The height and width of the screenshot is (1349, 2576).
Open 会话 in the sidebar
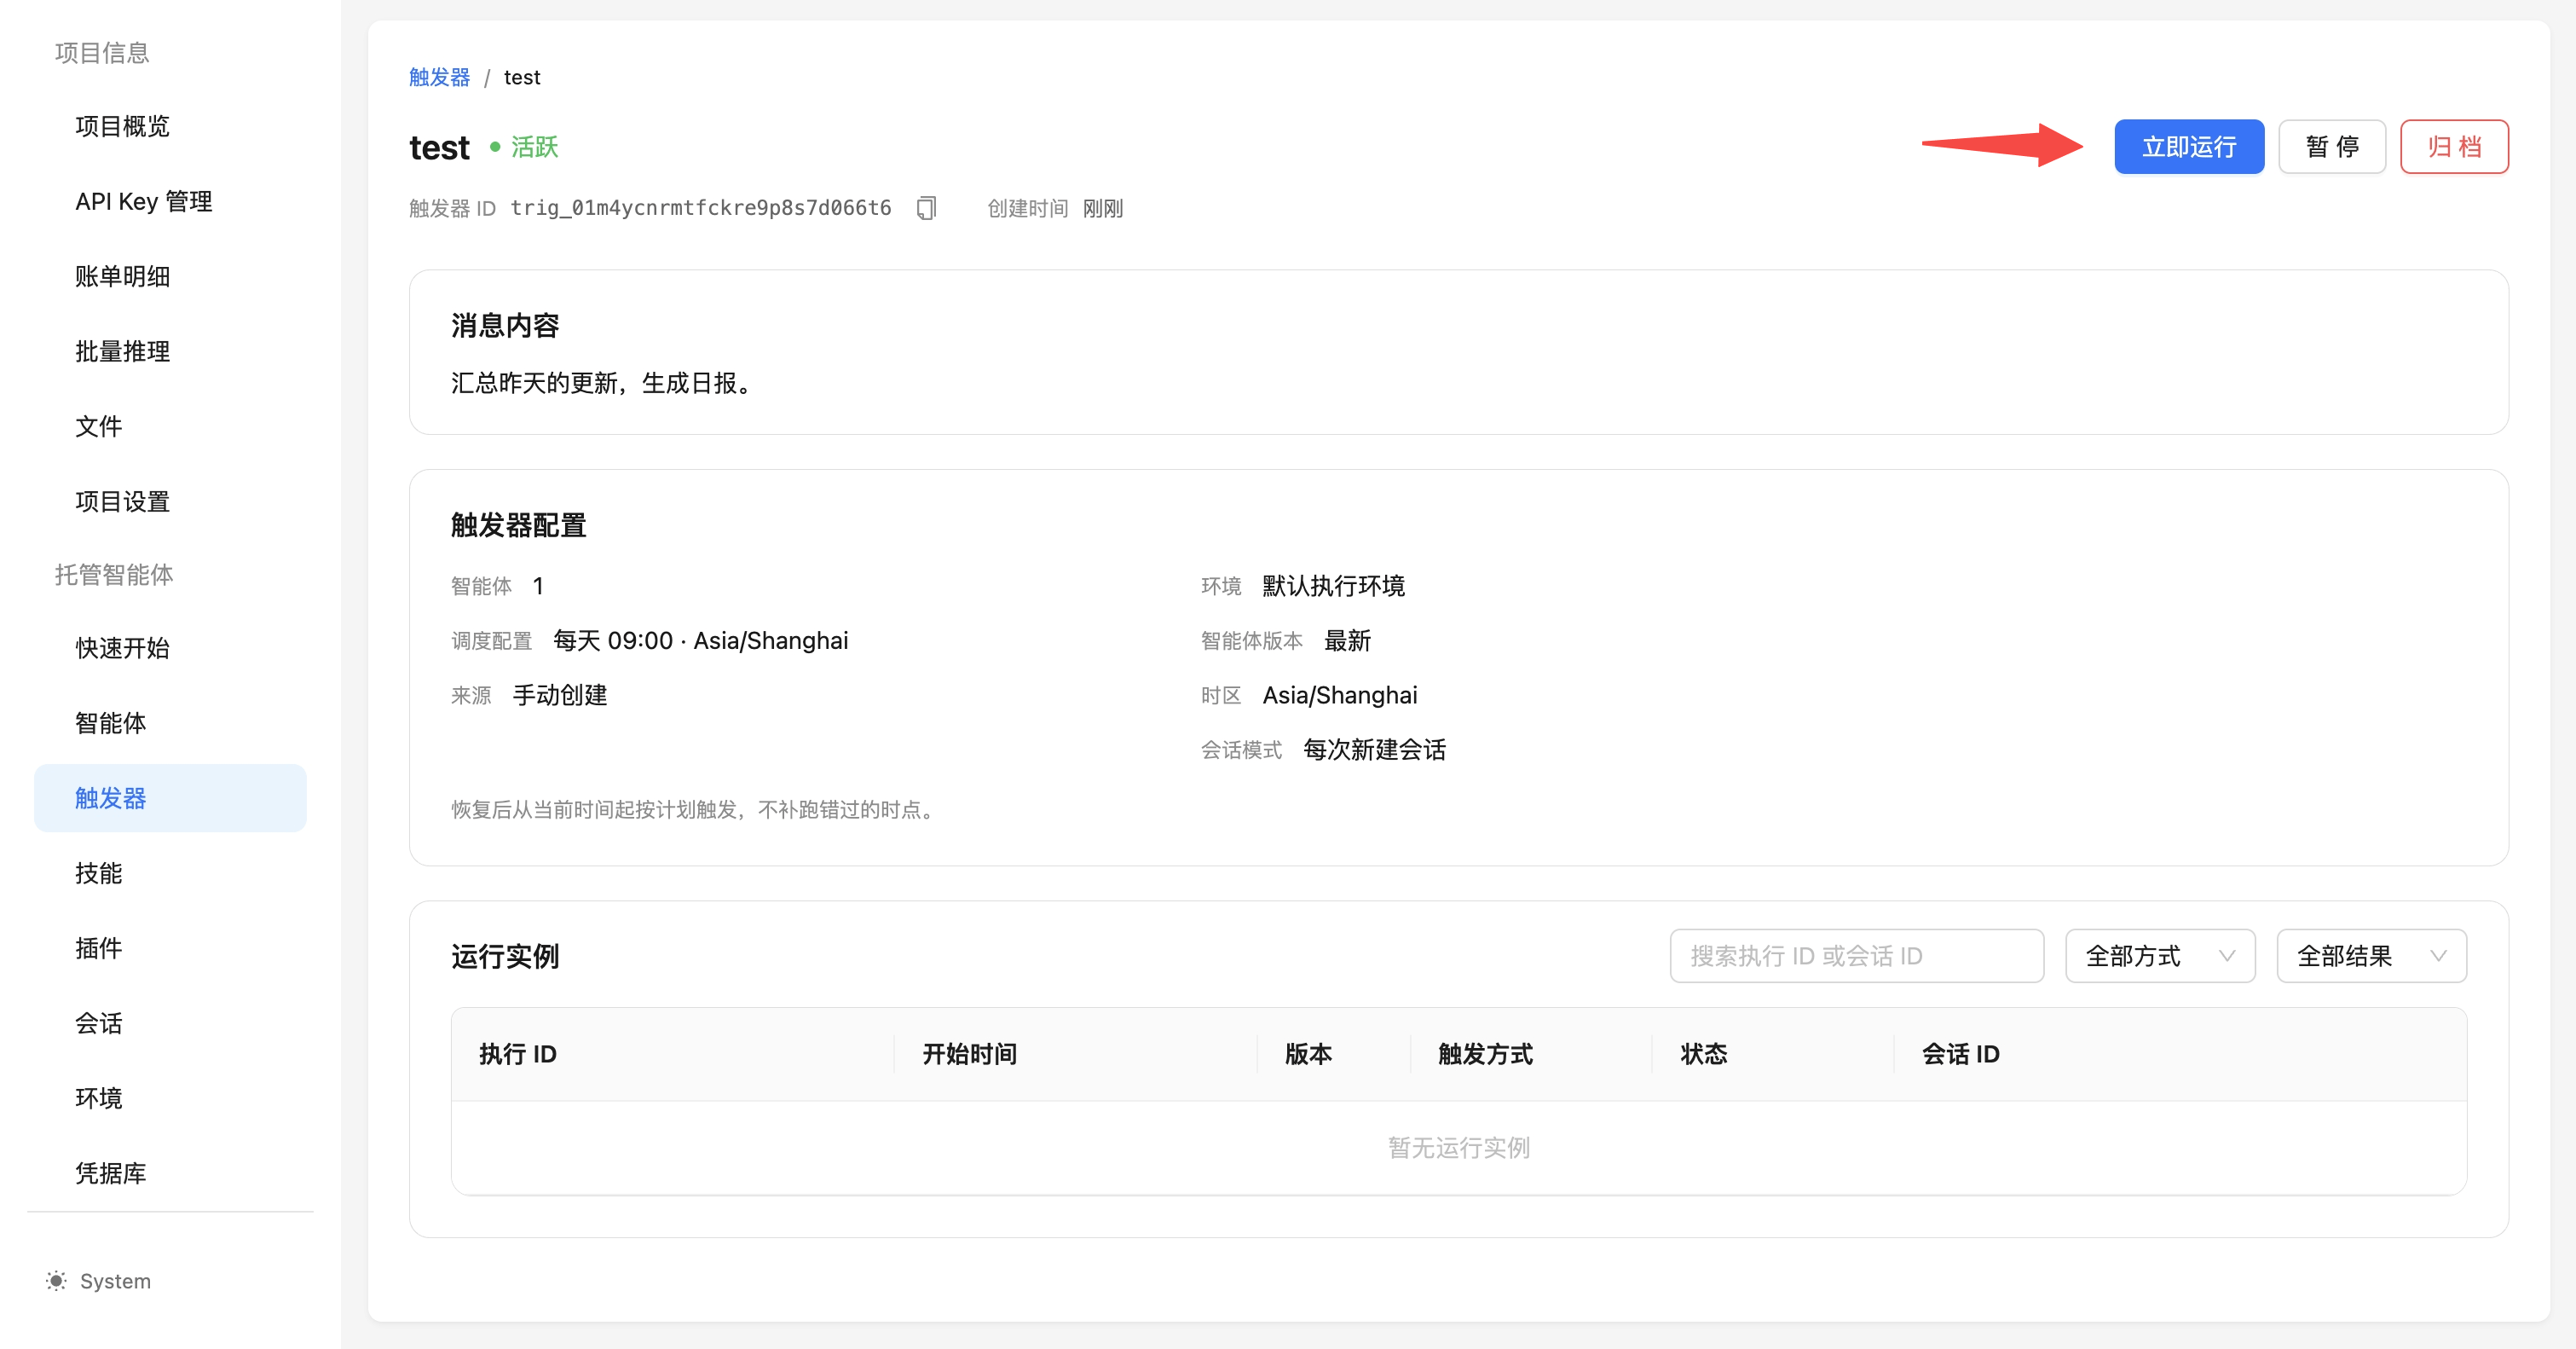170,1023
